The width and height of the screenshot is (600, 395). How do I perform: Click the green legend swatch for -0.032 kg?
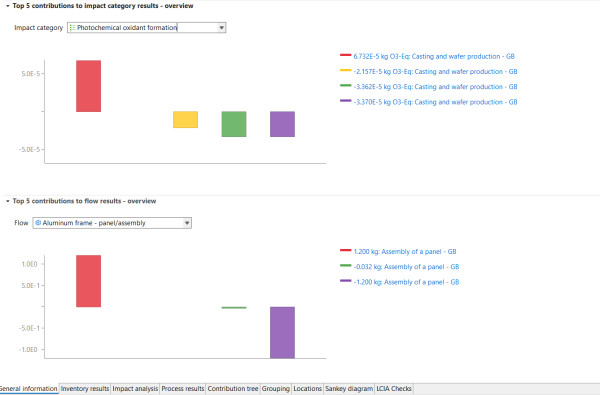coord(346,266)
